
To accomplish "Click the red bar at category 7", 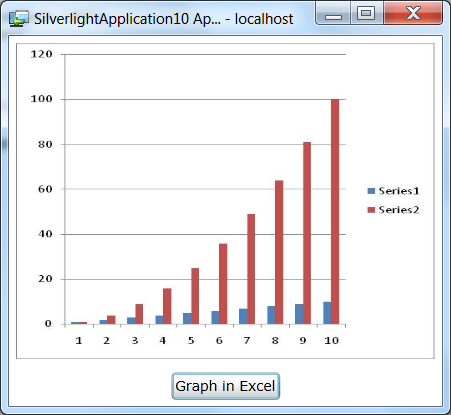I will 251,269.
